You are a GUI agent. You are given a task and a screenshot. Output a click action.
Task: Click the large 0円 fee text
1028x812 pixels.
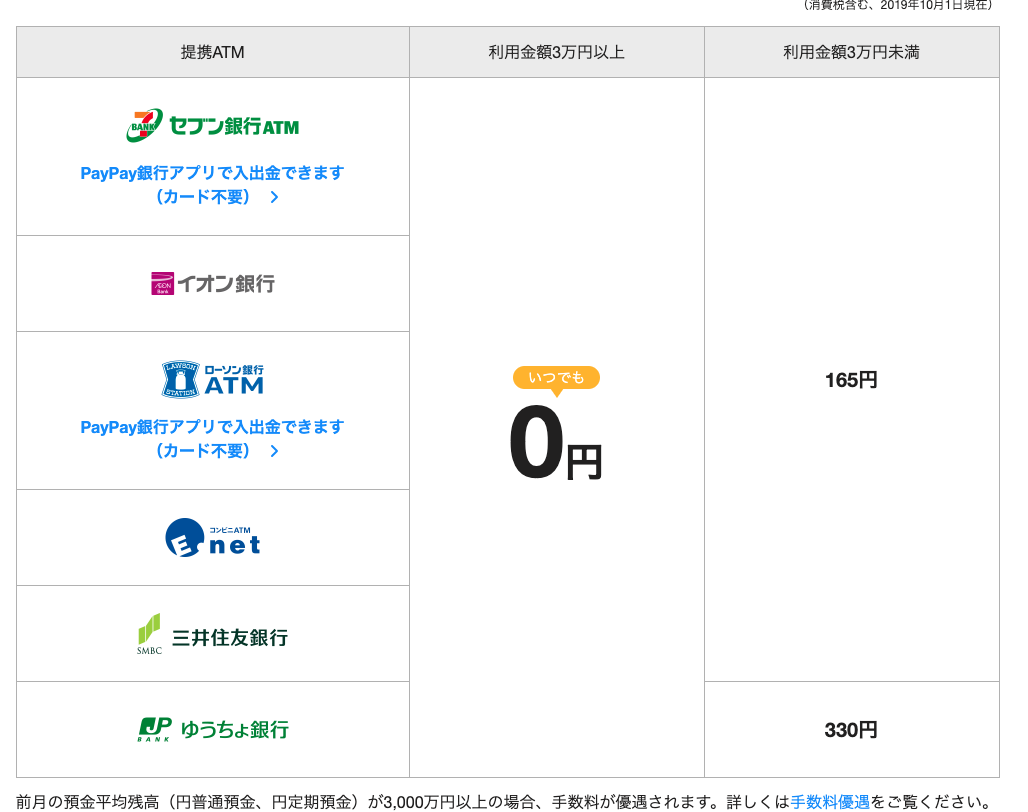[x=555, y=442]
